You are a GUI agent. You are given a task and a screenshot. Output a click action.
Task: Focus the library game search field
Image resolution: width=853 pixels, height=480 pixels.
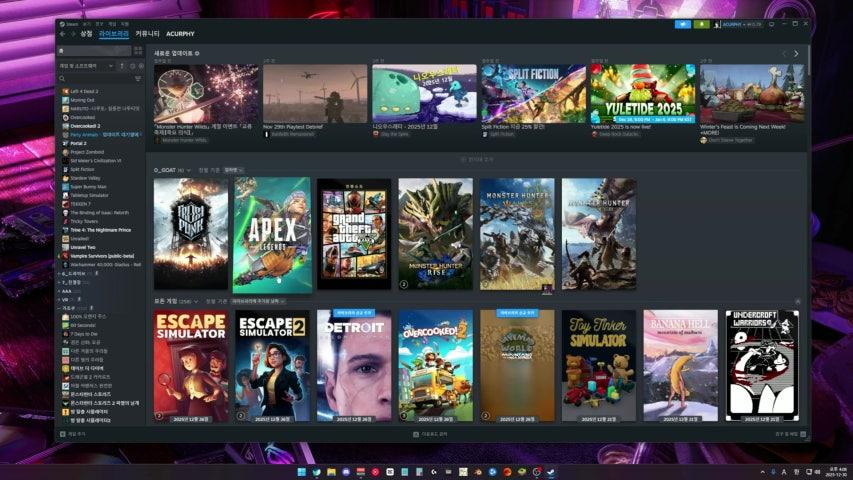click(95, 79)
